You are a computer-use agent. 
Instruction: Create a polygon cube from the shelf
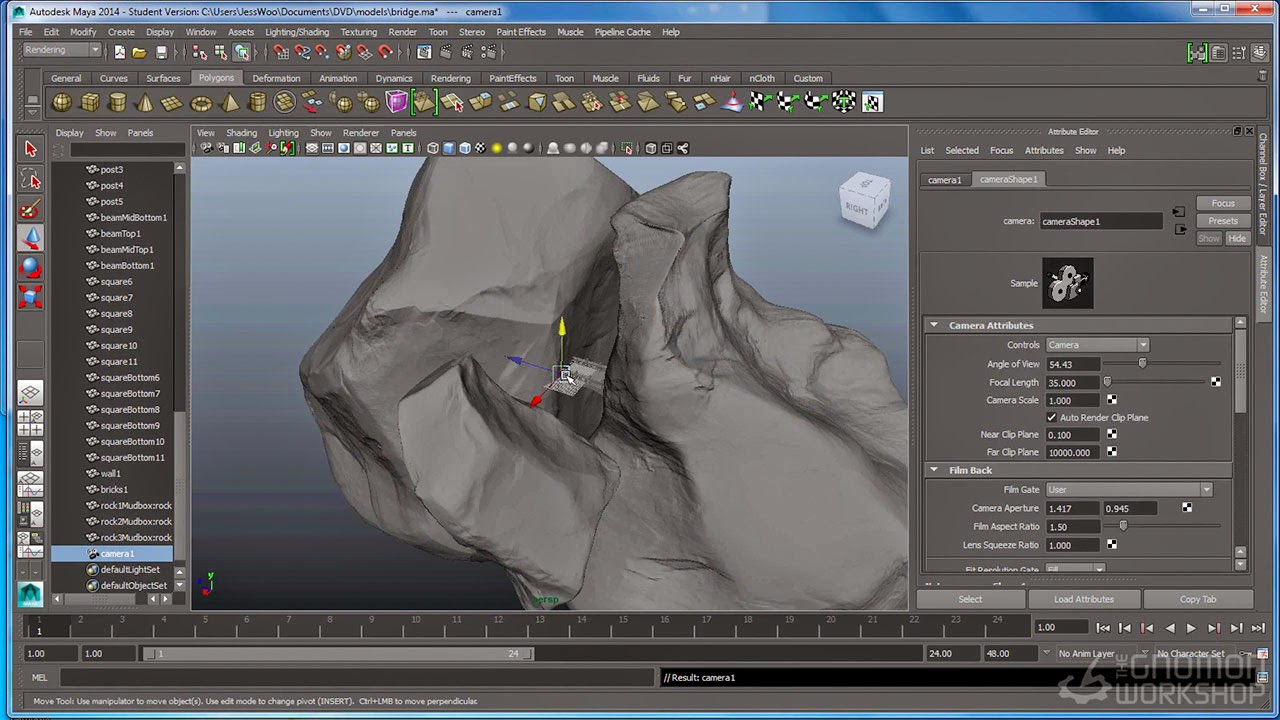coord(90,102)
